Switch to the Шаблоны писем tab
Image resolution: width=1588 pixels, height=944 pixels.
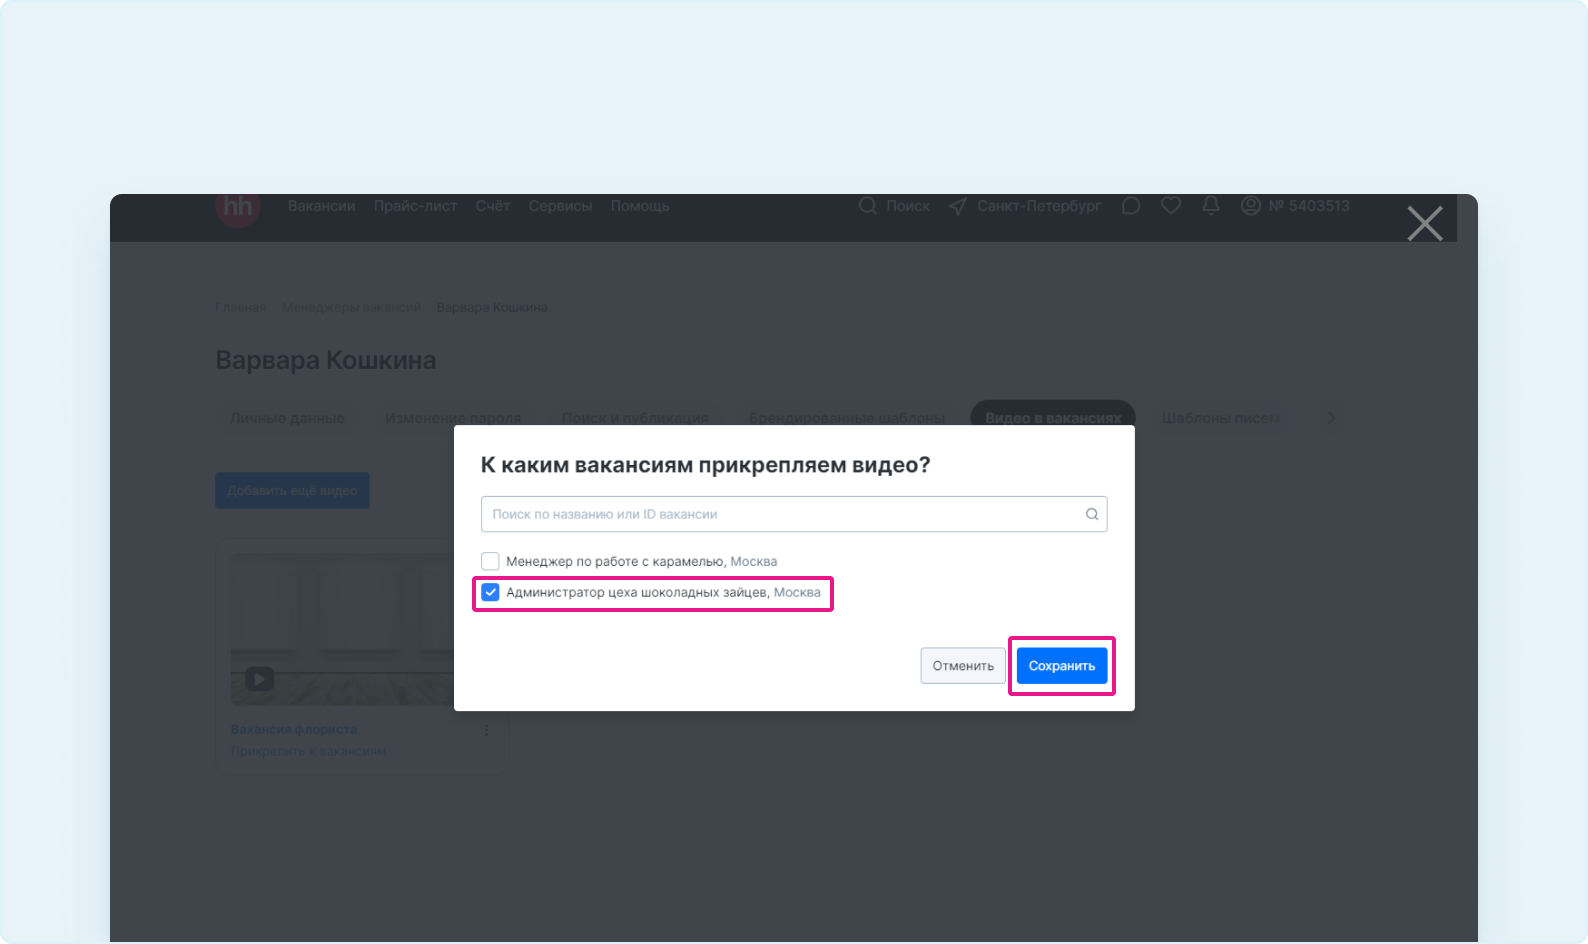[x=1221, y=418]
